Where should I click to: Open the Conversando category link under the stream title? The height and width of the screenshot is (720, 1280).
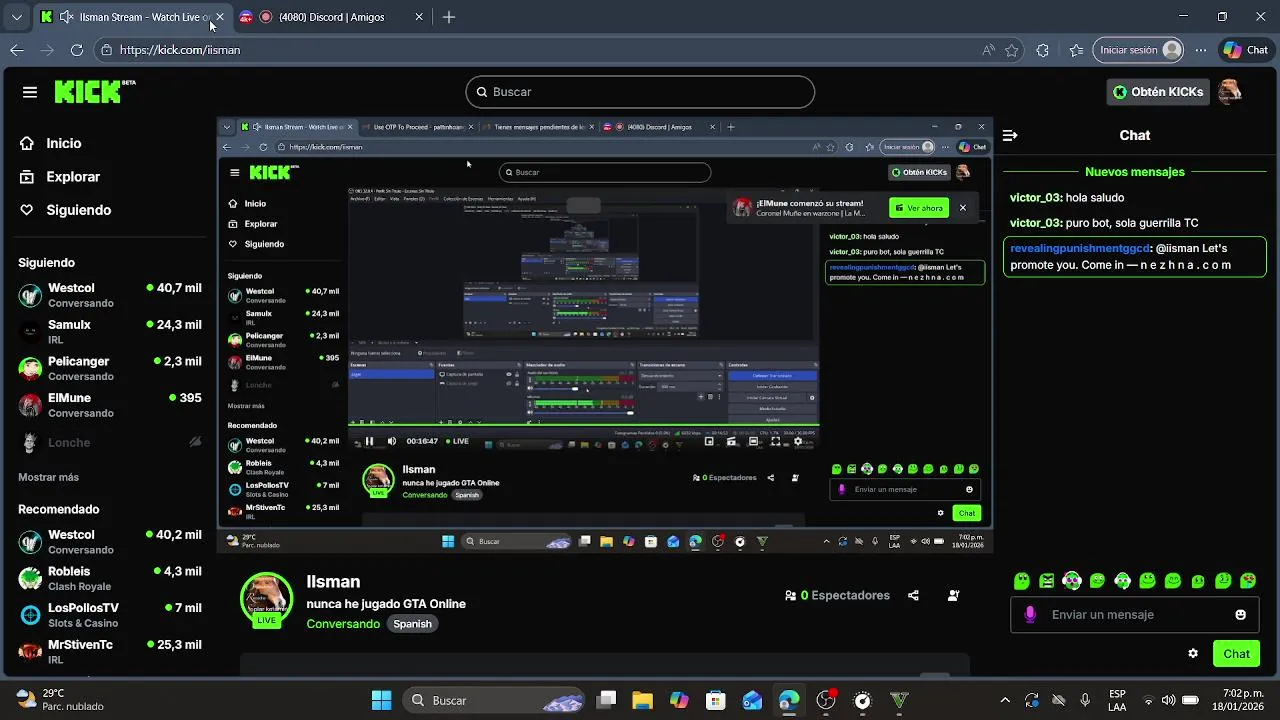coord(343,624)
